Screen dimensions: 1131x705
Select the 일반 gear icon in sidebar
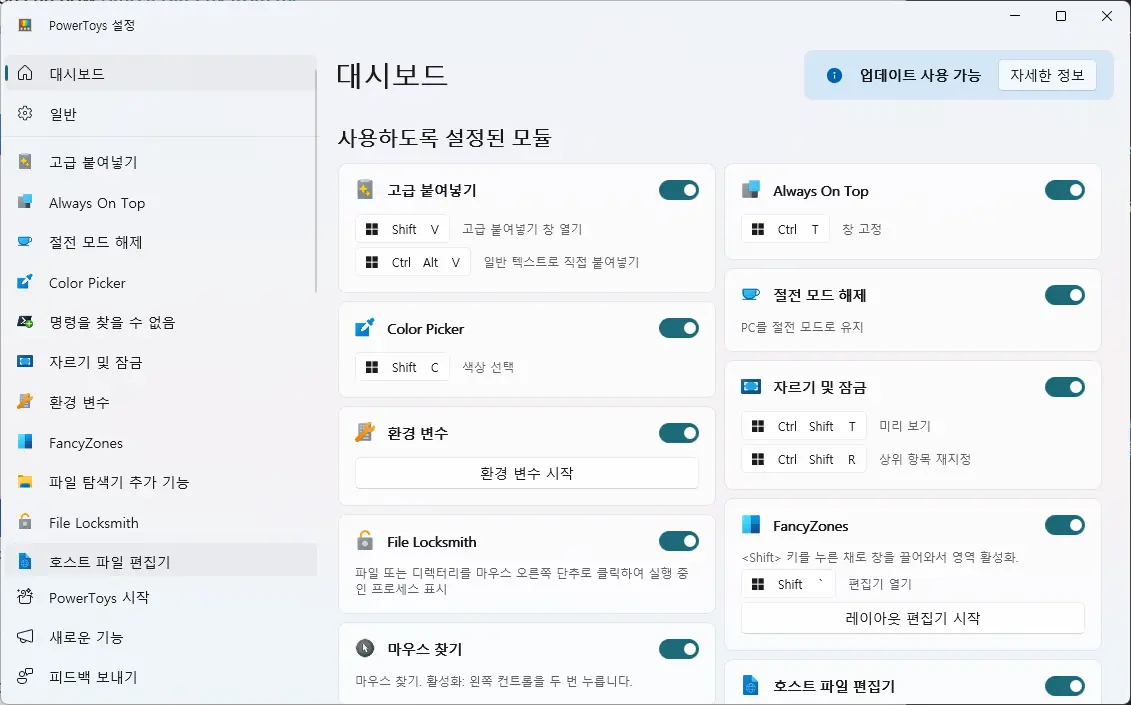(x=25, y=113)
